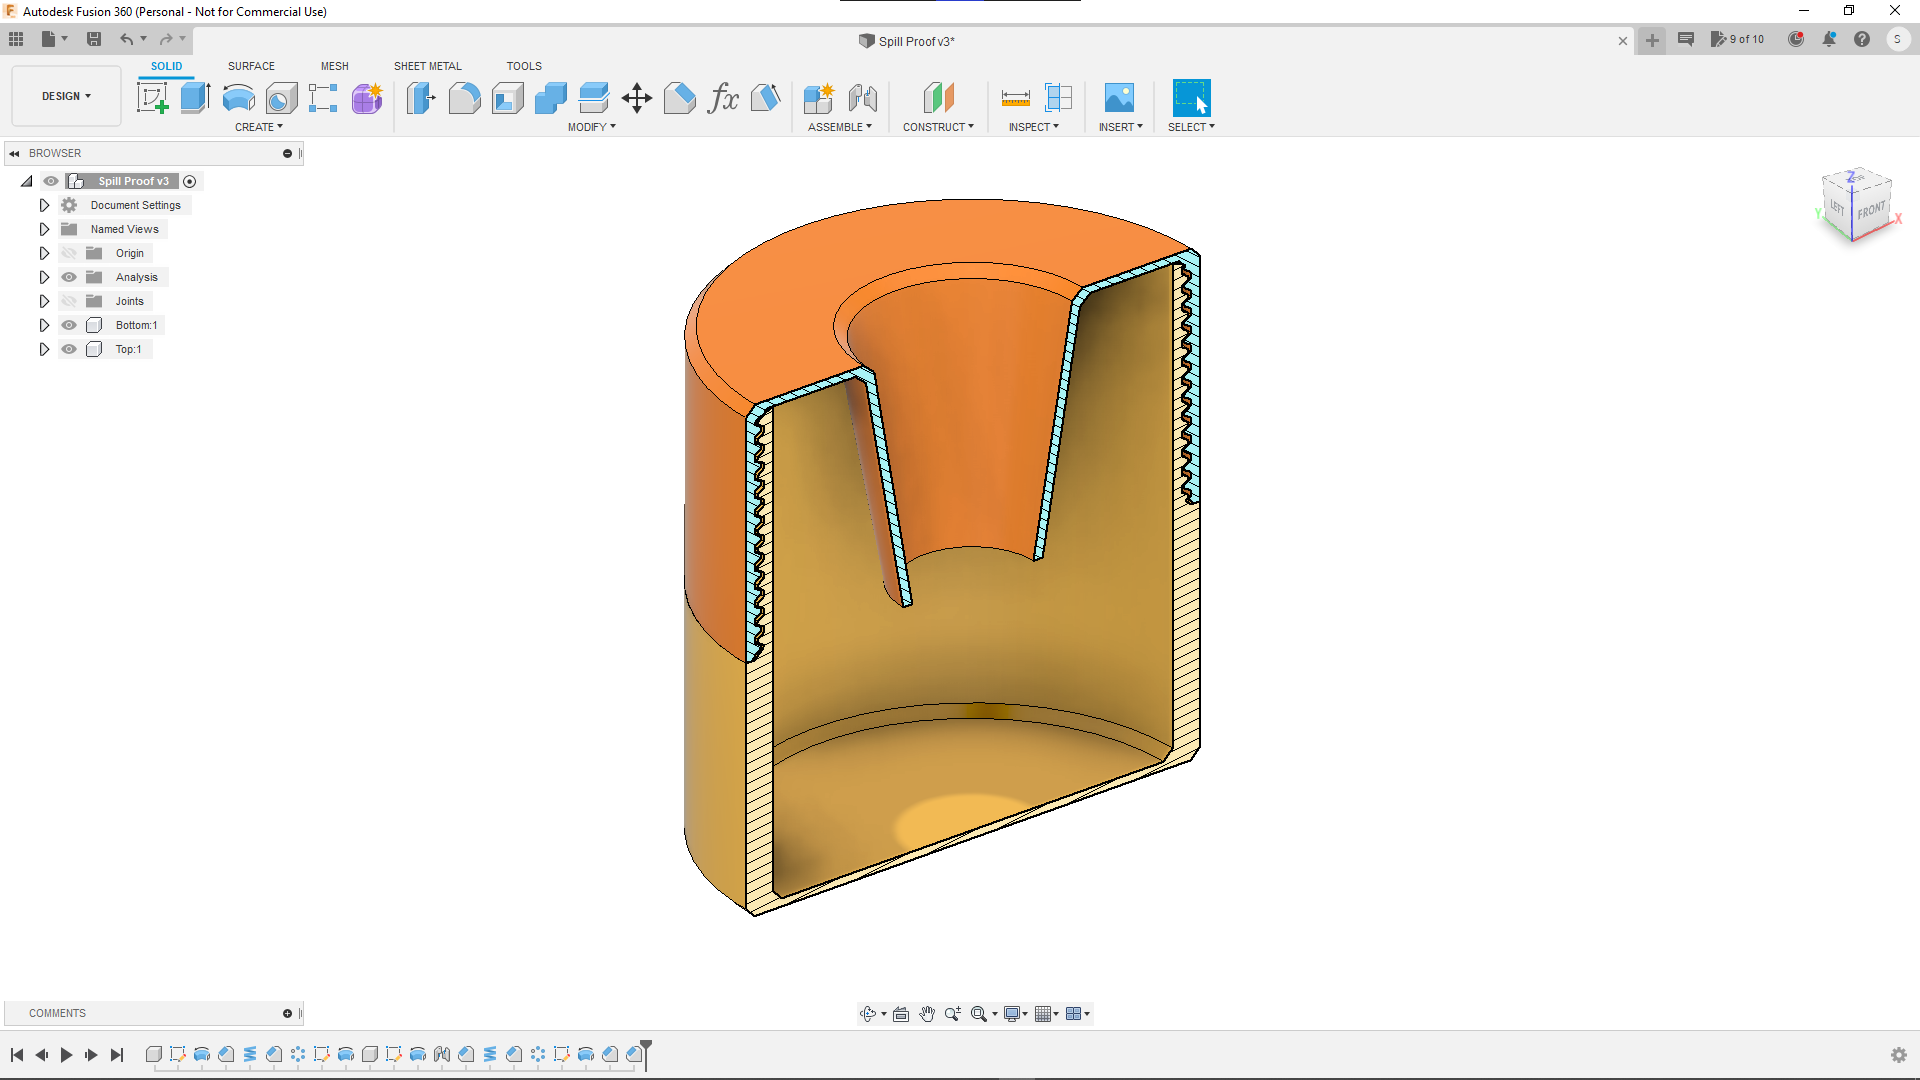Select the Create Sketch tool
Viewport: 1920px width, 1080px height.
coord(152,98)
